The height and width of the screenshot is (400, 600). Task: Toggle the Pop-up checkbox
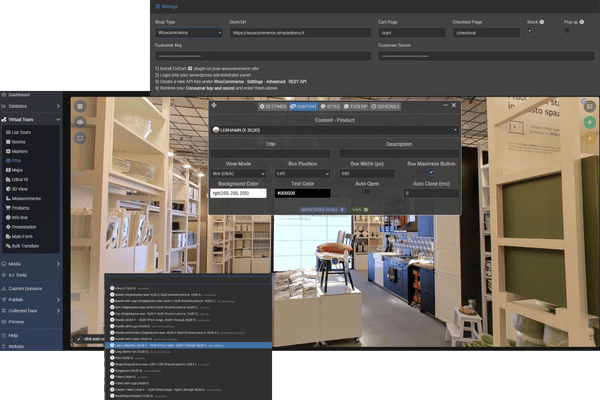tap(567, 31)
